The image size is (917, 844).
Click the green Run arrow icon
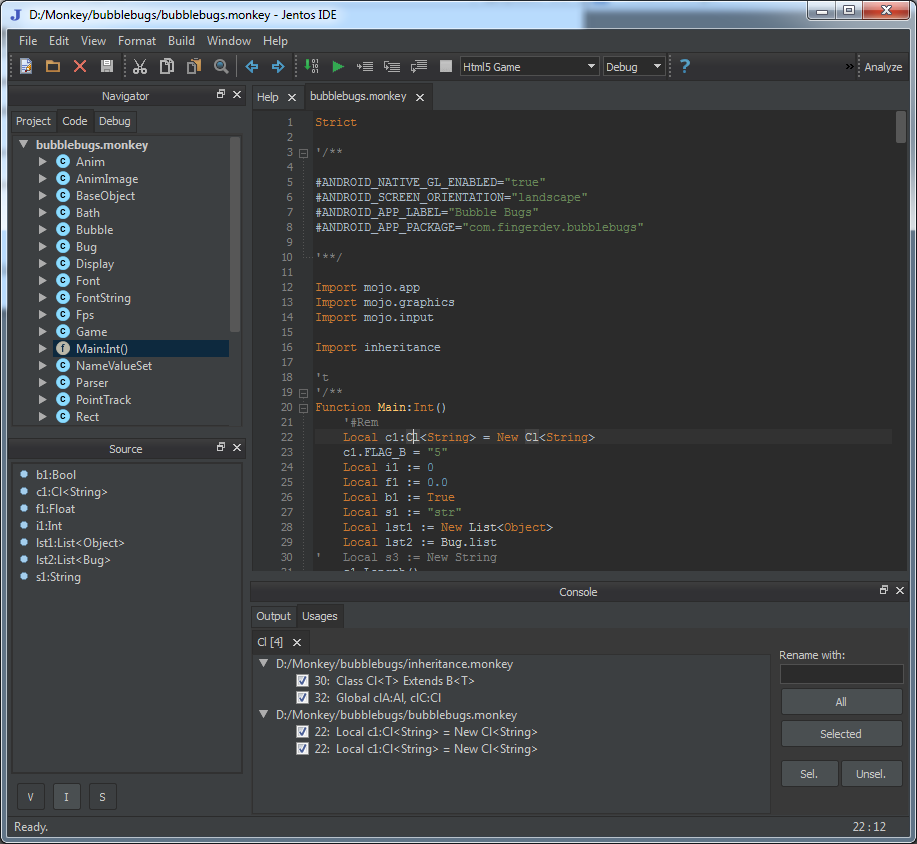338,66
